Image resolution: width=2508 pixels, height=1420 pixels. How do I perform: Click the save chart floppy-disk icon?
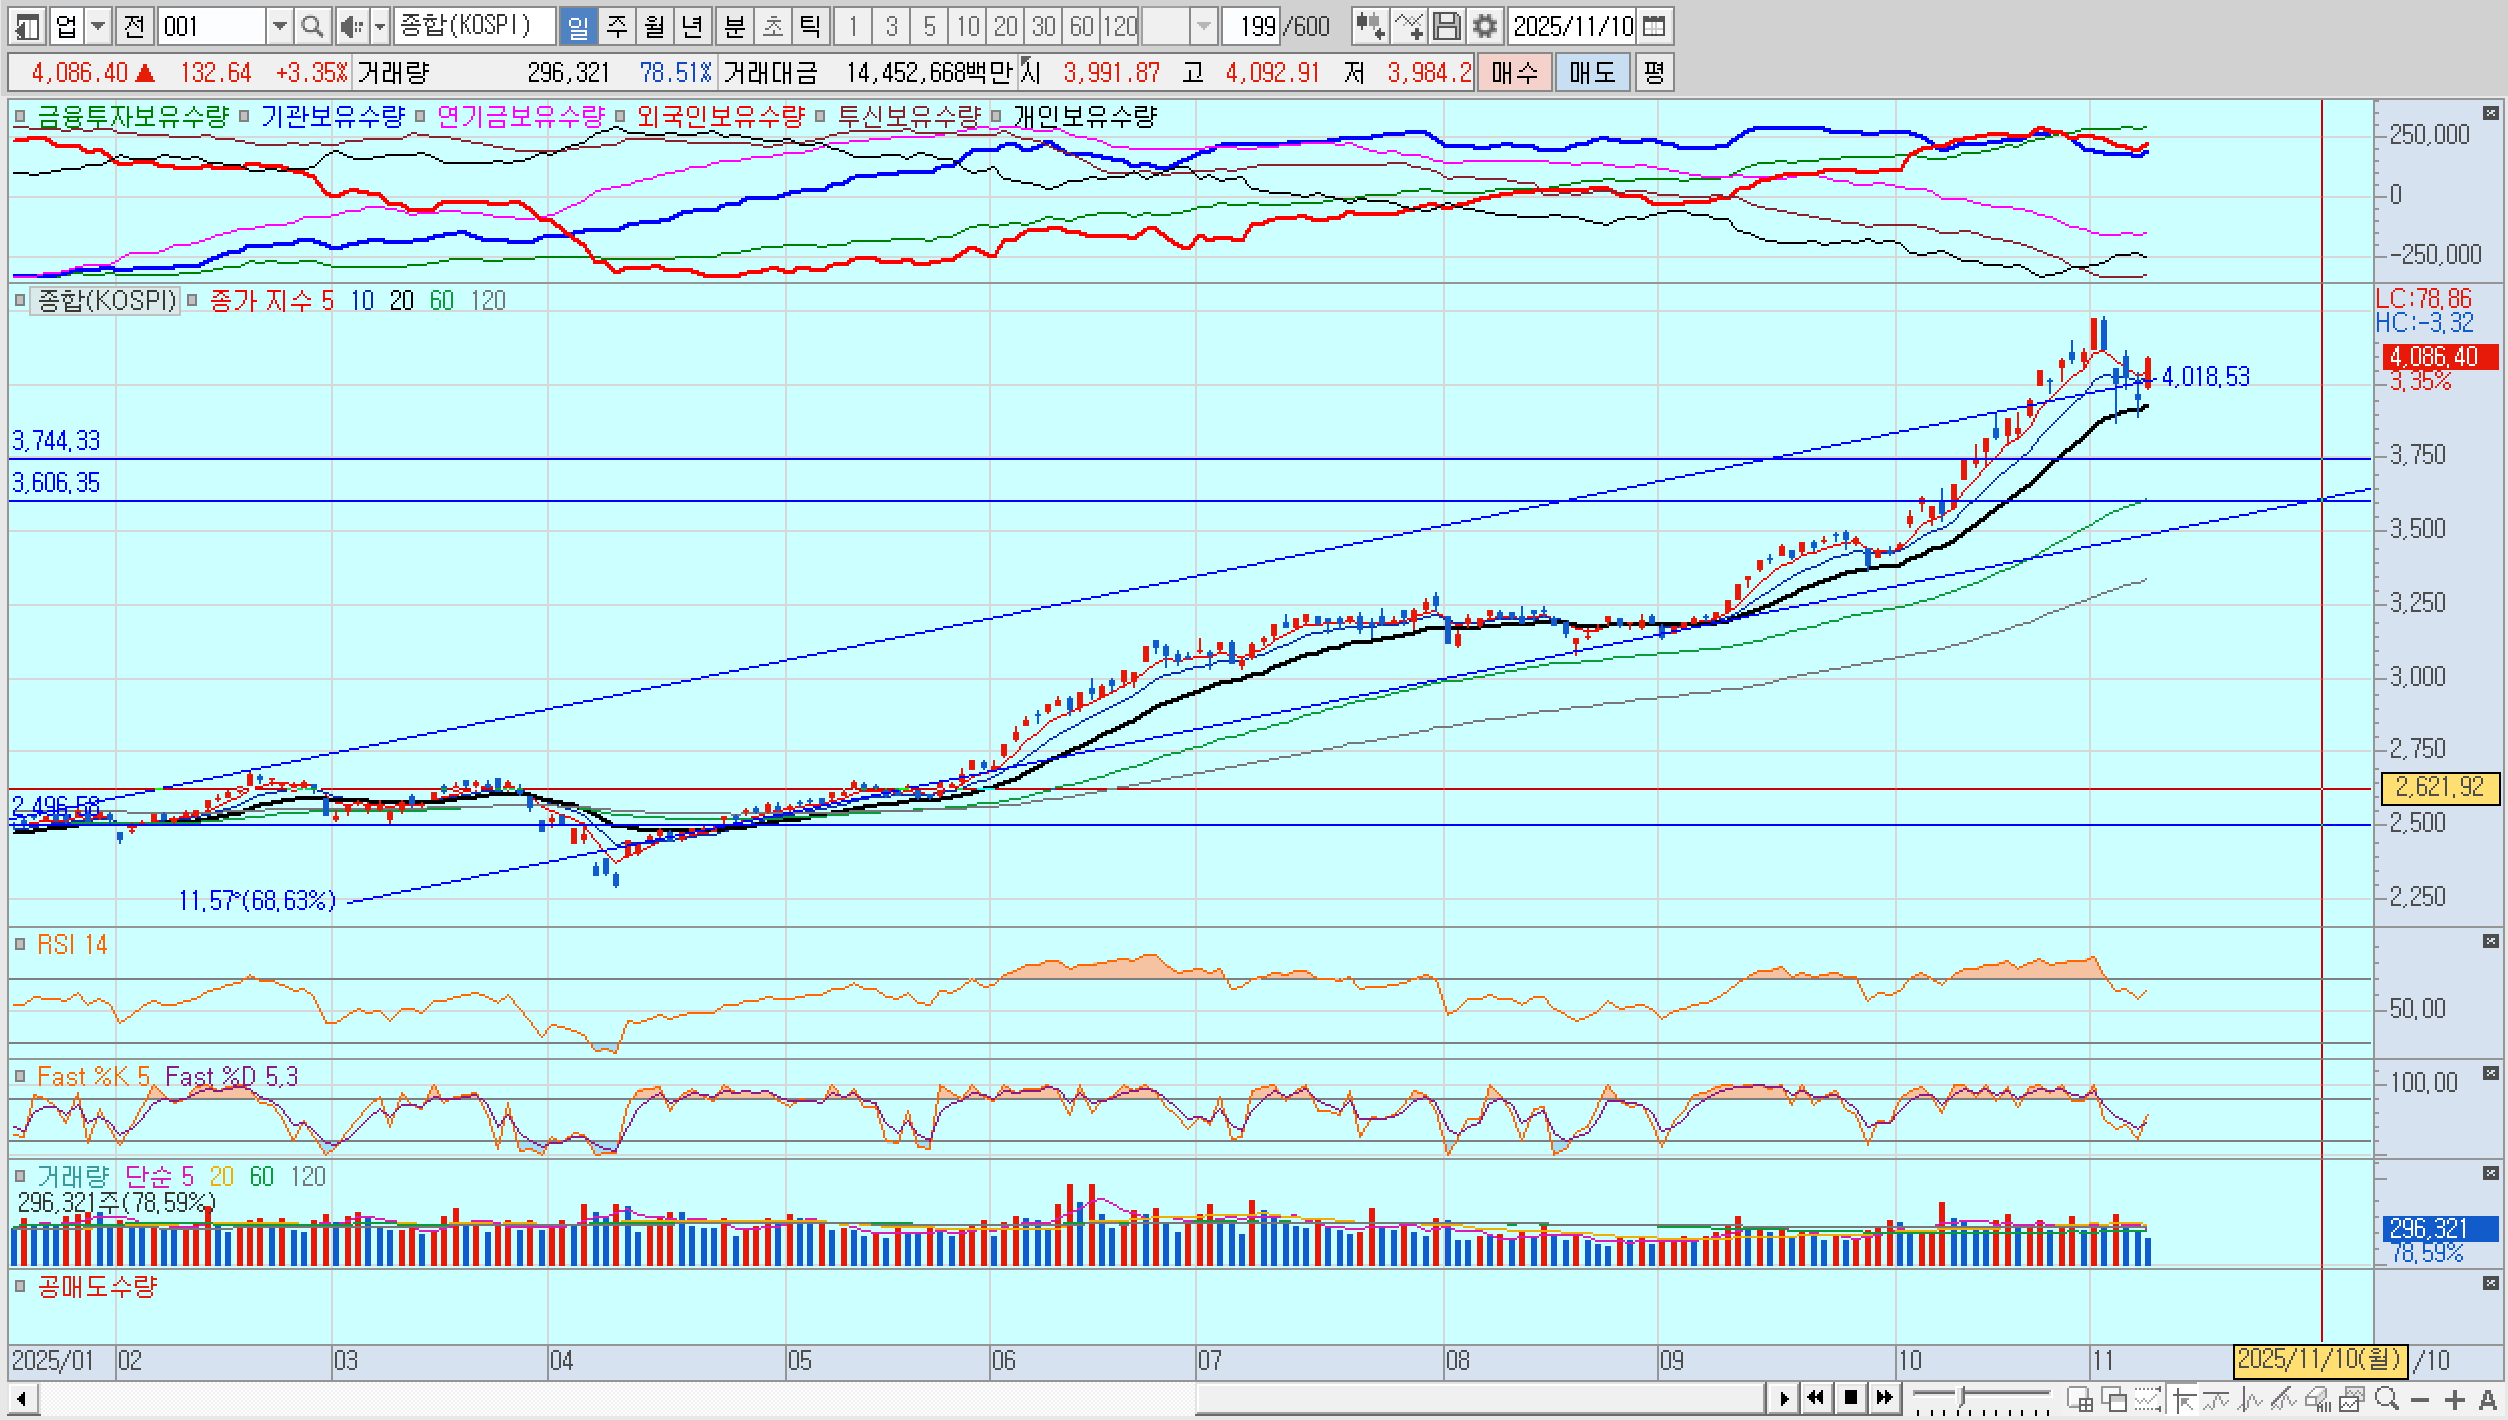(1446, 26)
